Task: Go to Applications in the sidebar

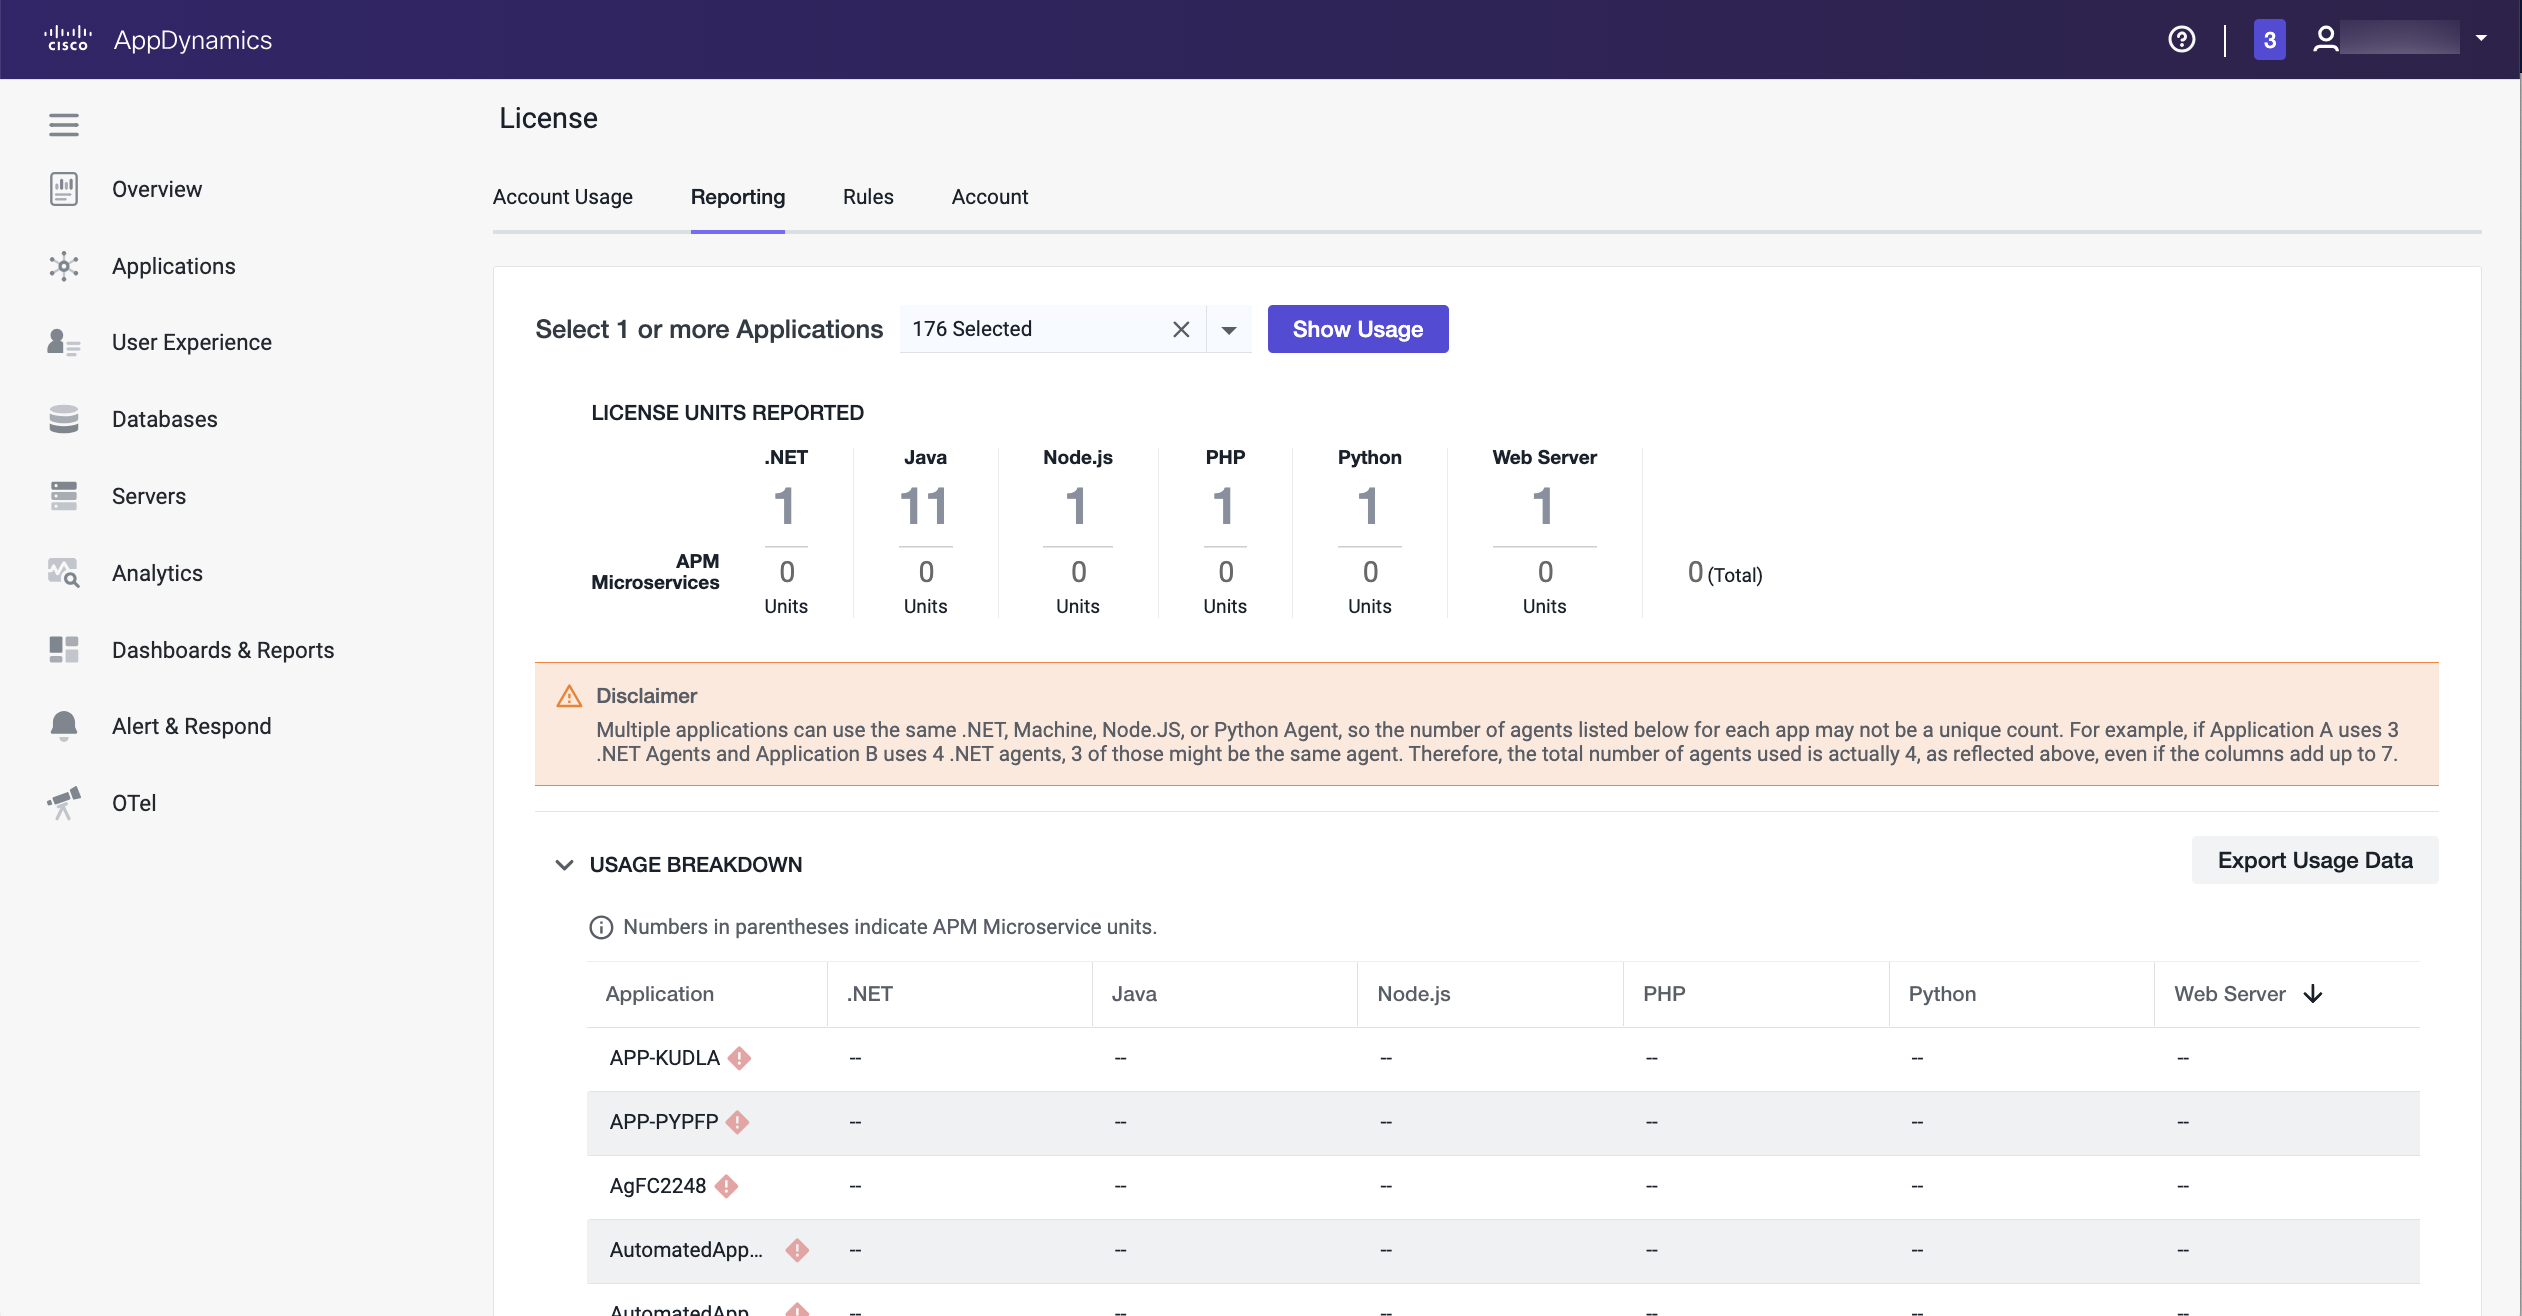Action: [x=174, y=266]
